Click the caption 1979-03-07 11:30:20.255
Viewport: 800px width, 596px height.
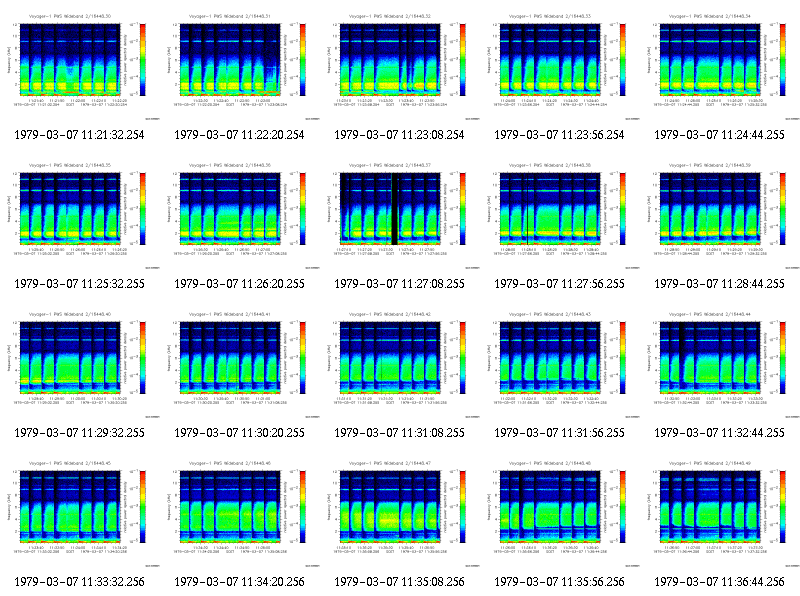coord(239,433)
